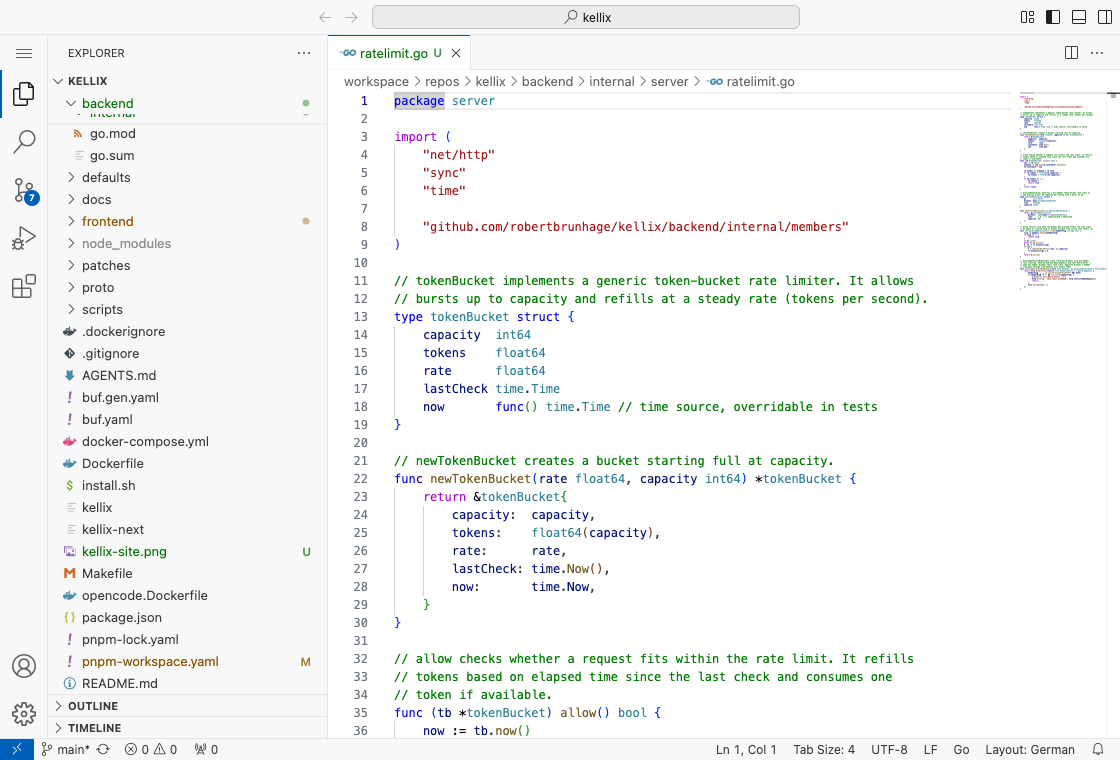1120x760 pixels.
Task: Synchronize changes with the status bar sync icon
Action: [104, 749]
